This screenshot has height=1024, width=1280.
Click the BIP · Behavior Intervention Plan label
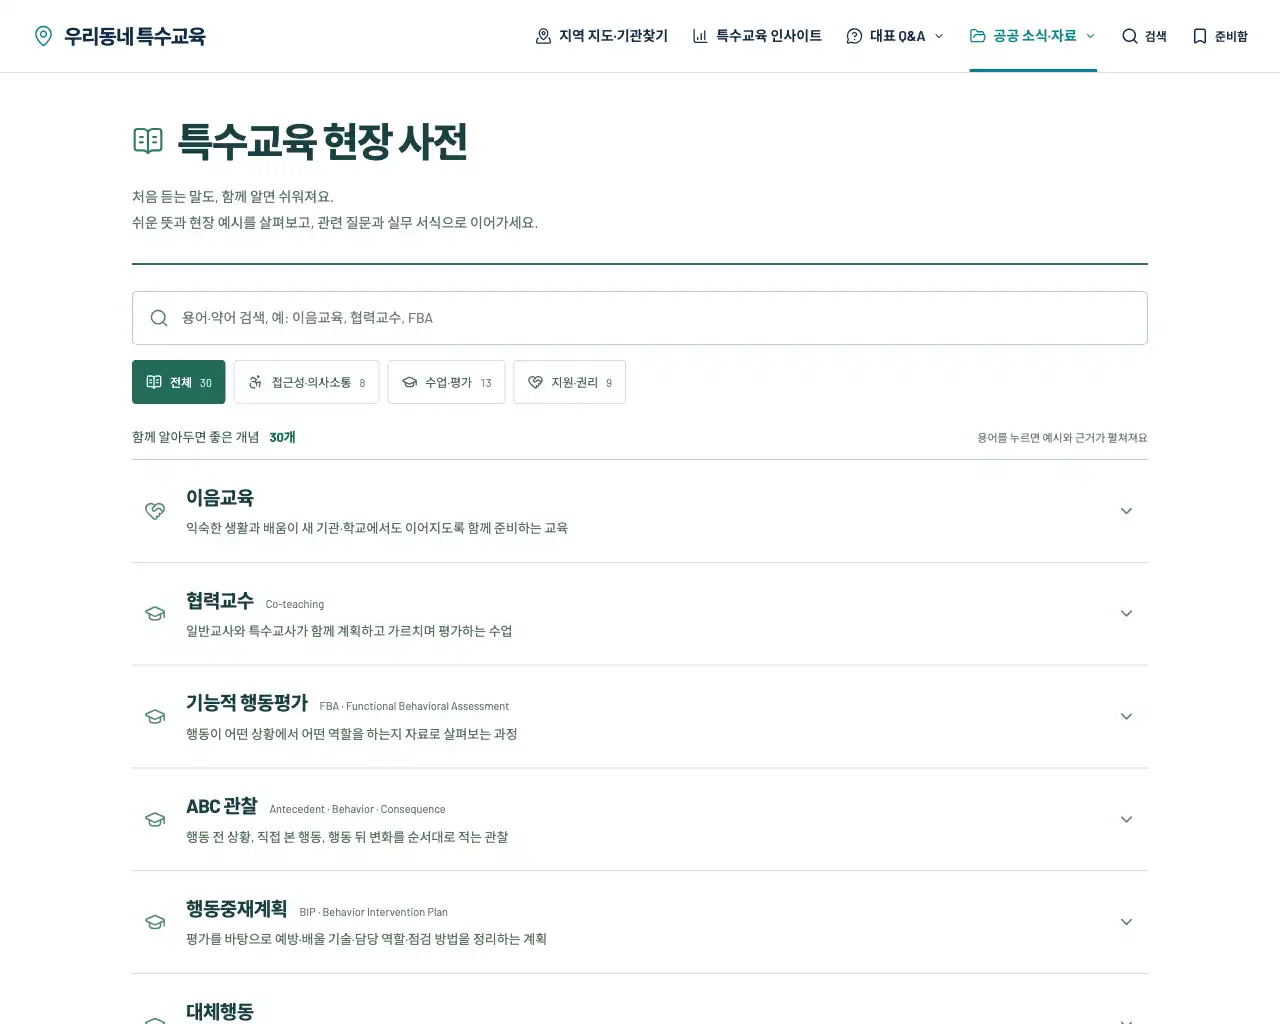coord(373,912)
